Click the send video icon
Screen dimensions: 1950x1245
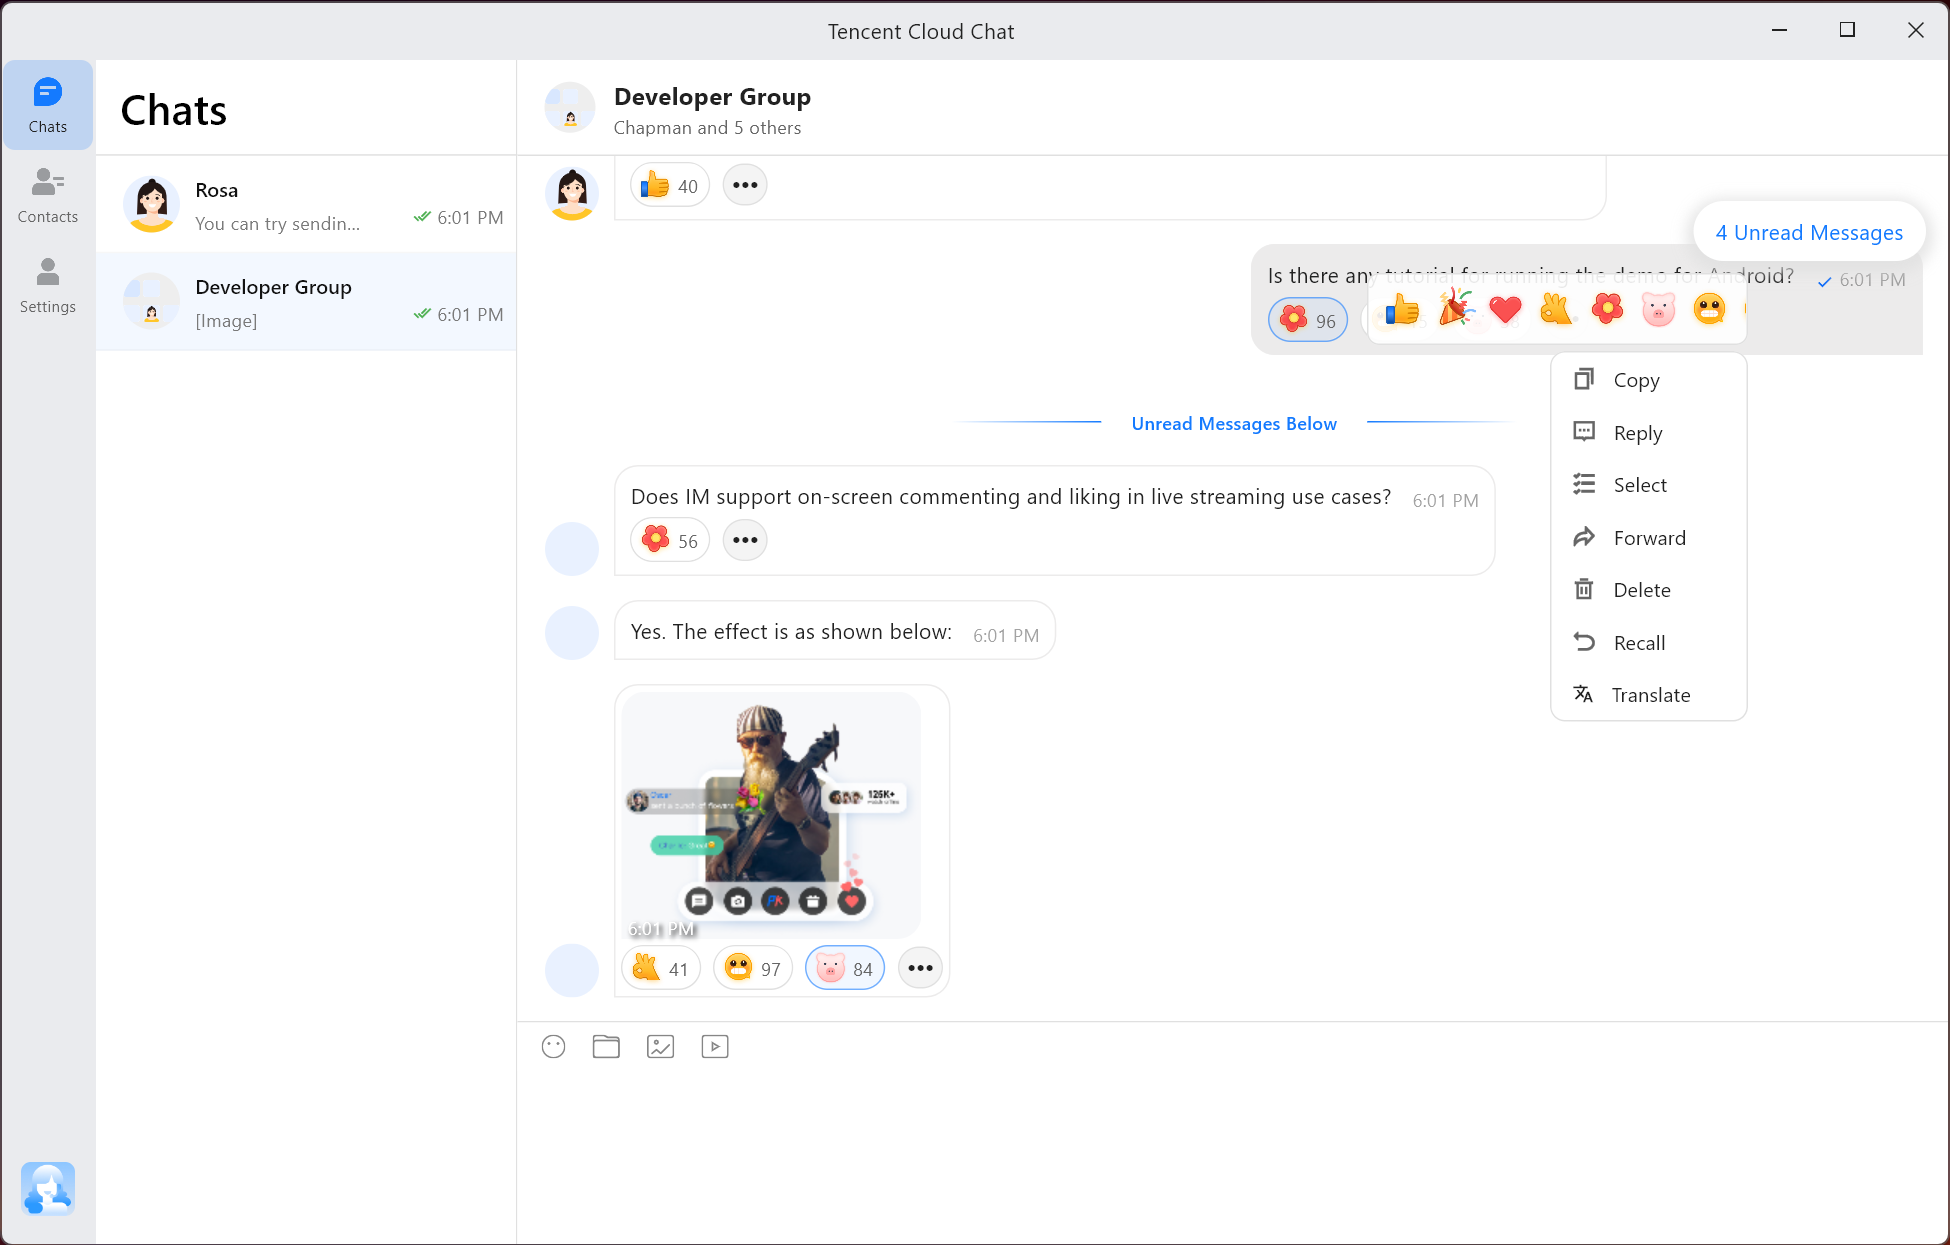(714, 1046)
